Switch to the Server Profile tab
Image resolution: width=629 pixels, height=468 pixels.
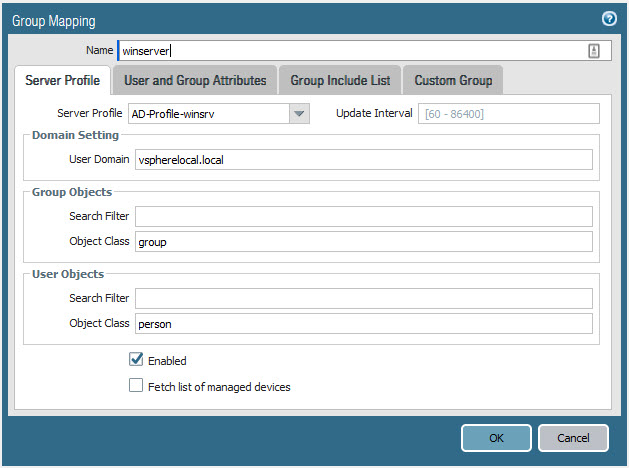tap(60, 81)
